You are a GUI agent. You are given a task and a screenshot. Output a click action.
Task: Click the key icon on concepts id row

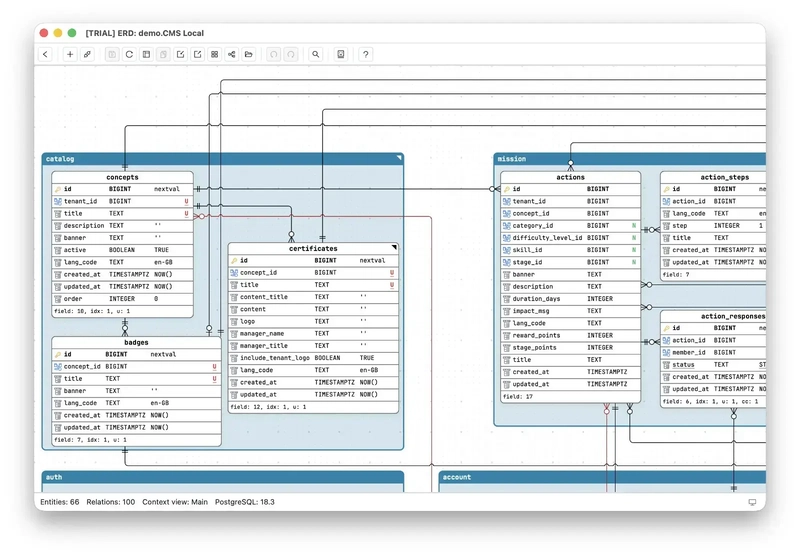(x=58, y=189)
